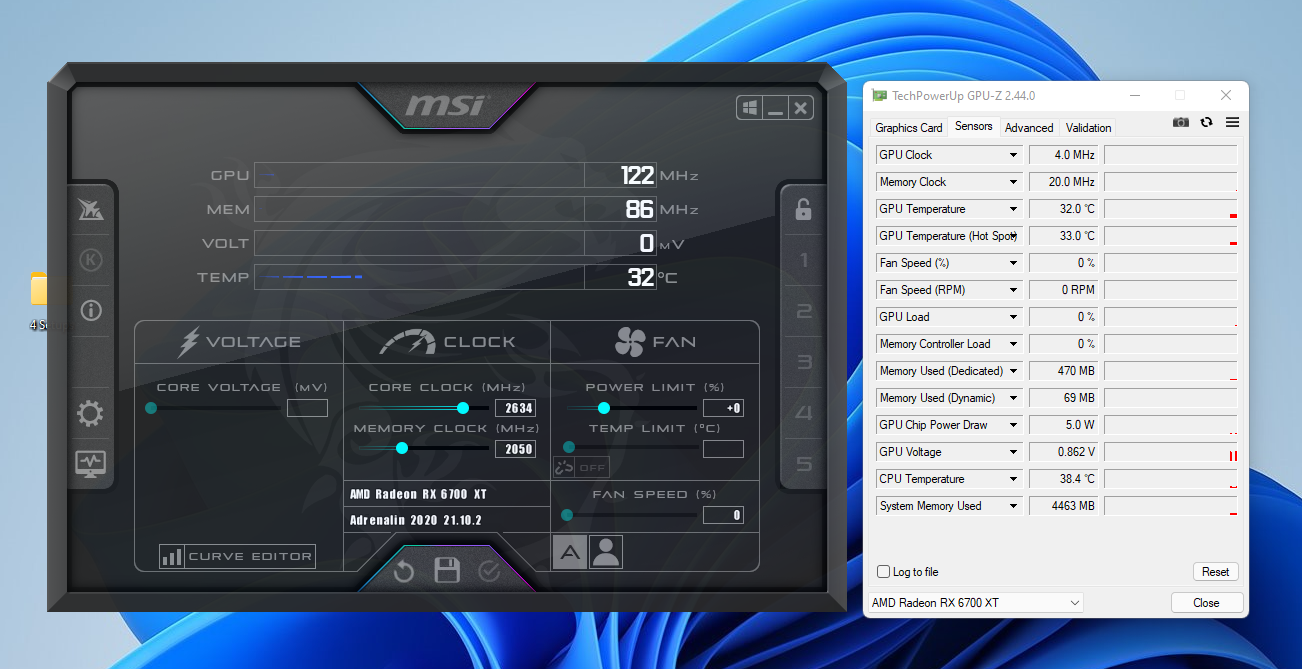Screen dimensions: 1302x669
Task: Enable the Log to file checkbox
Action: tap(883, 572)
